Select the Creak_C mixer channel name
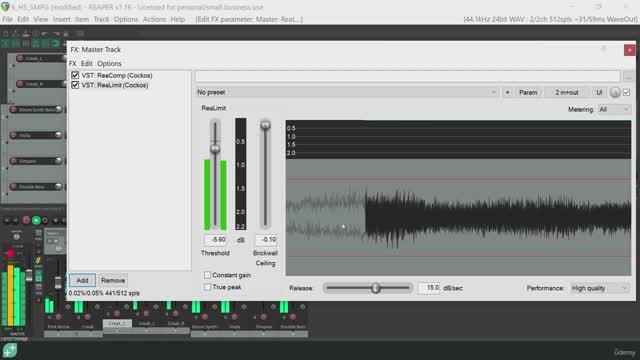Screen dimensions: 640x360 pyautogui.click(x=117, y=323)
